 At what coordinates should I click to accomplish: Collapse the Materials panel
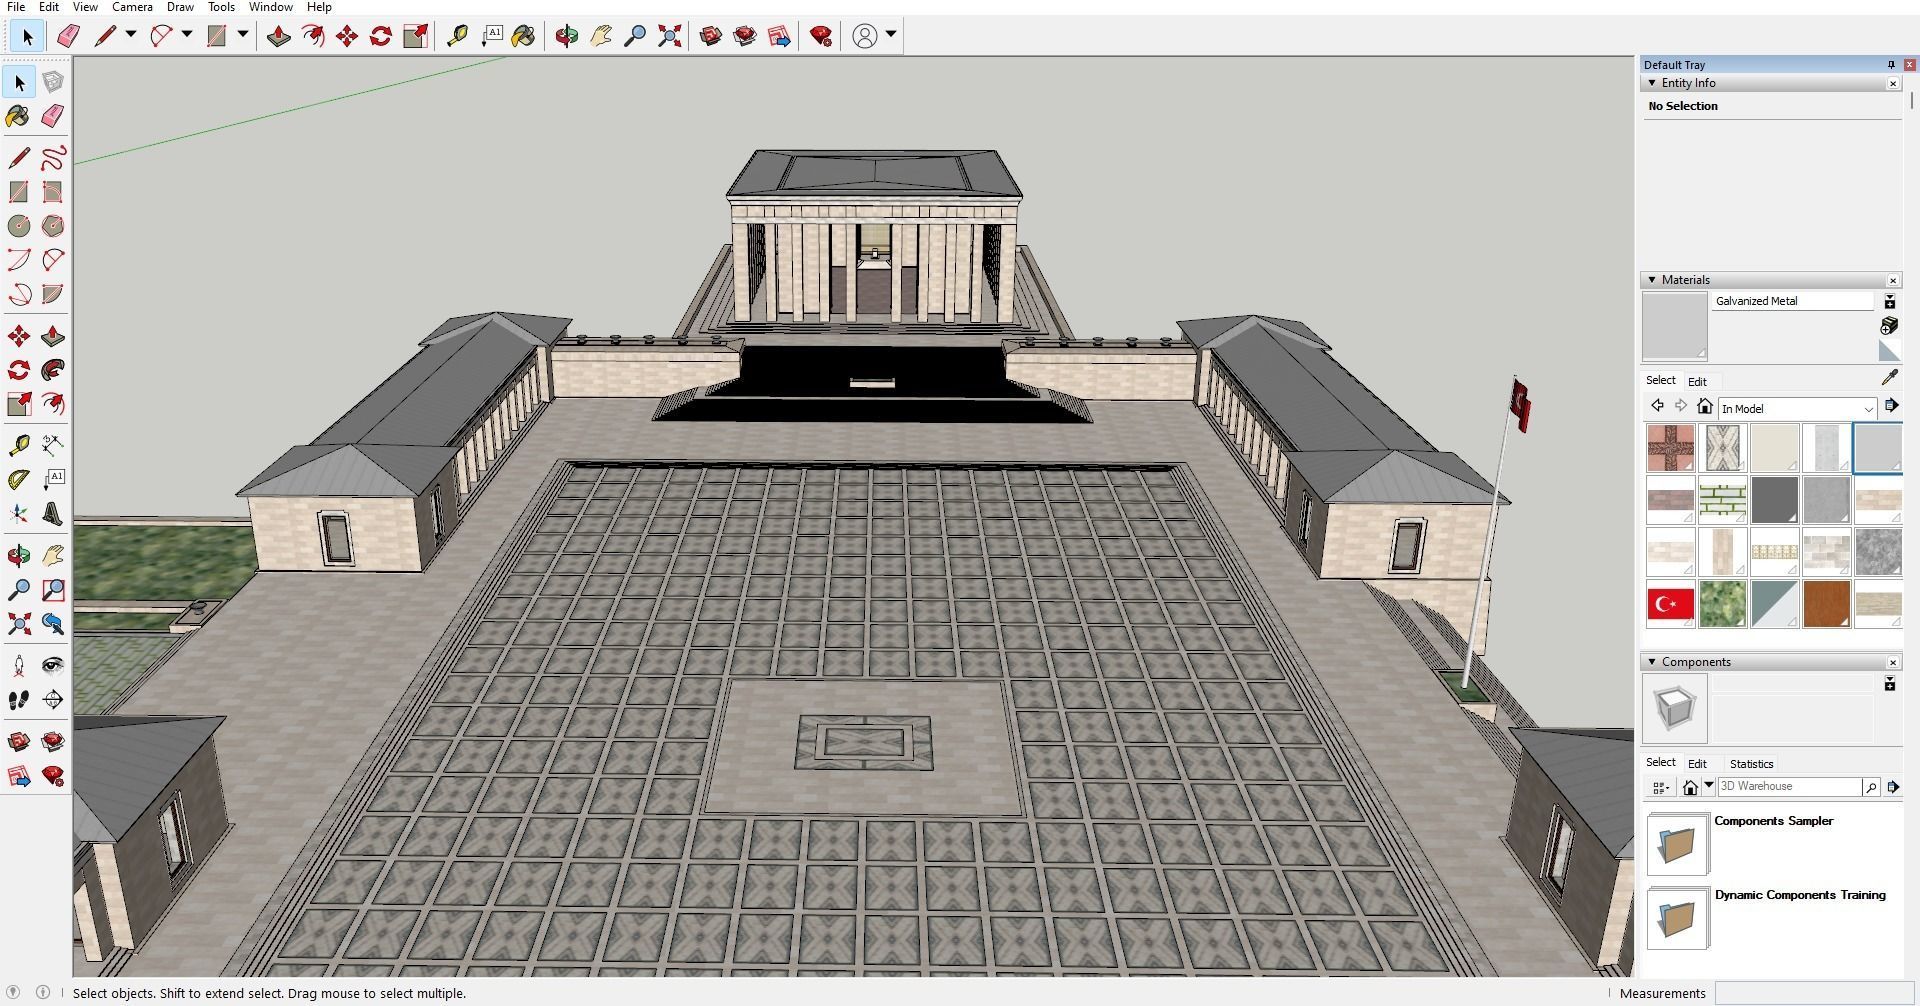pos(1652,280)
